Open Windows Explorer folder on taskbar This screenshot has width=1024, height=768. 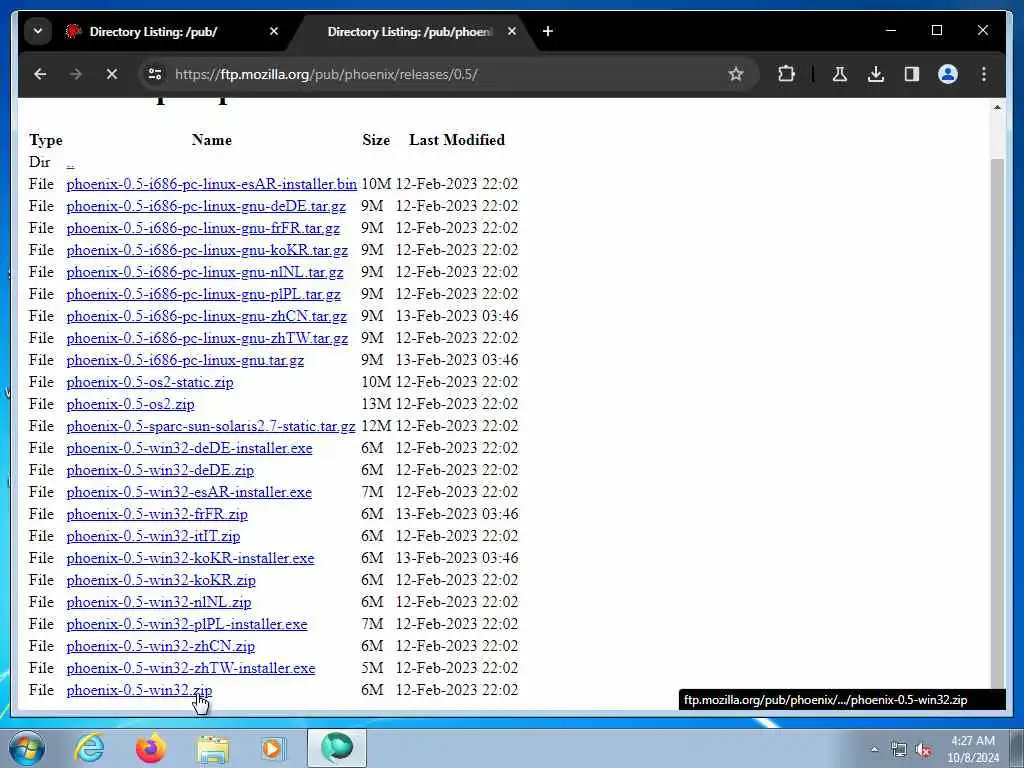pyautogui.click(x=213, y=748)
